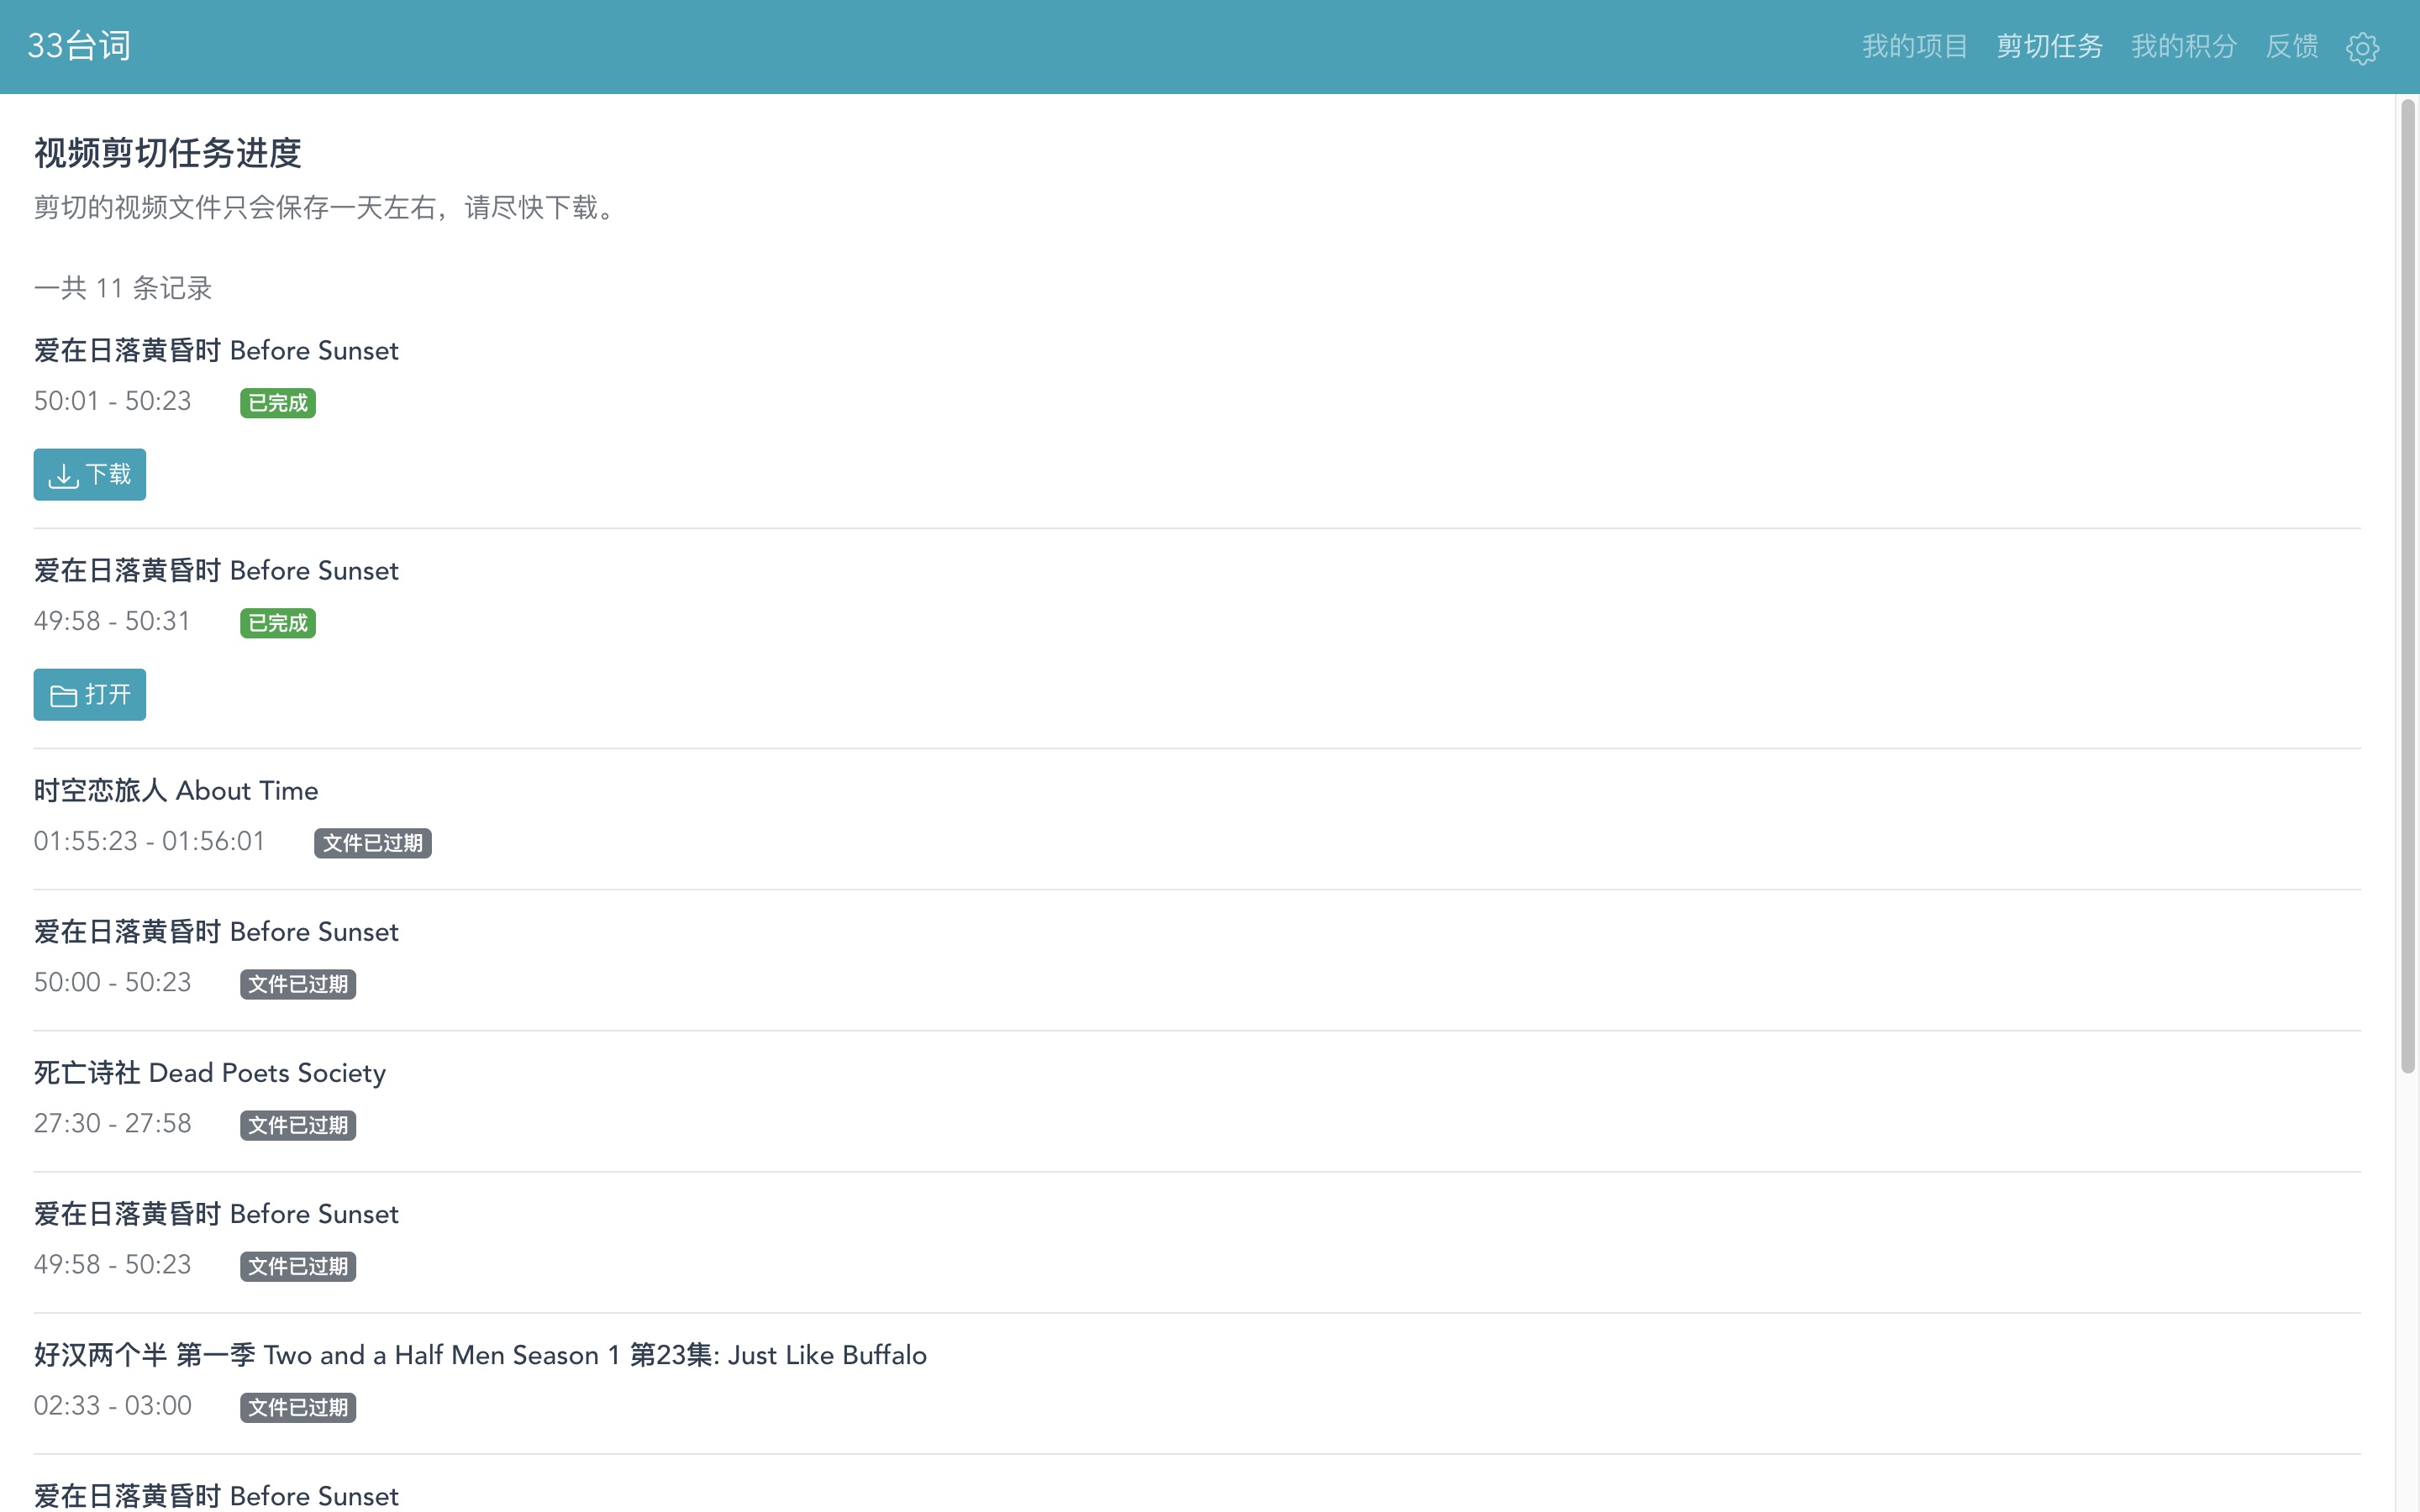
Task: Click the 50:00 - 50:23 time range text
Action: (112, 982)
